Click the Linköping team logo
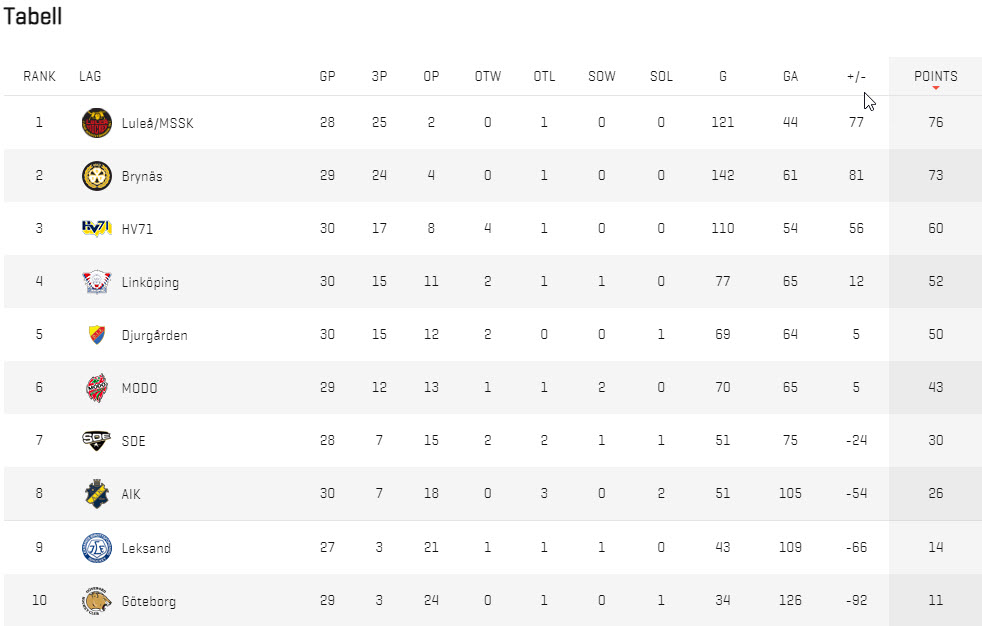The image size is (982, 626). tap(96, 282)
